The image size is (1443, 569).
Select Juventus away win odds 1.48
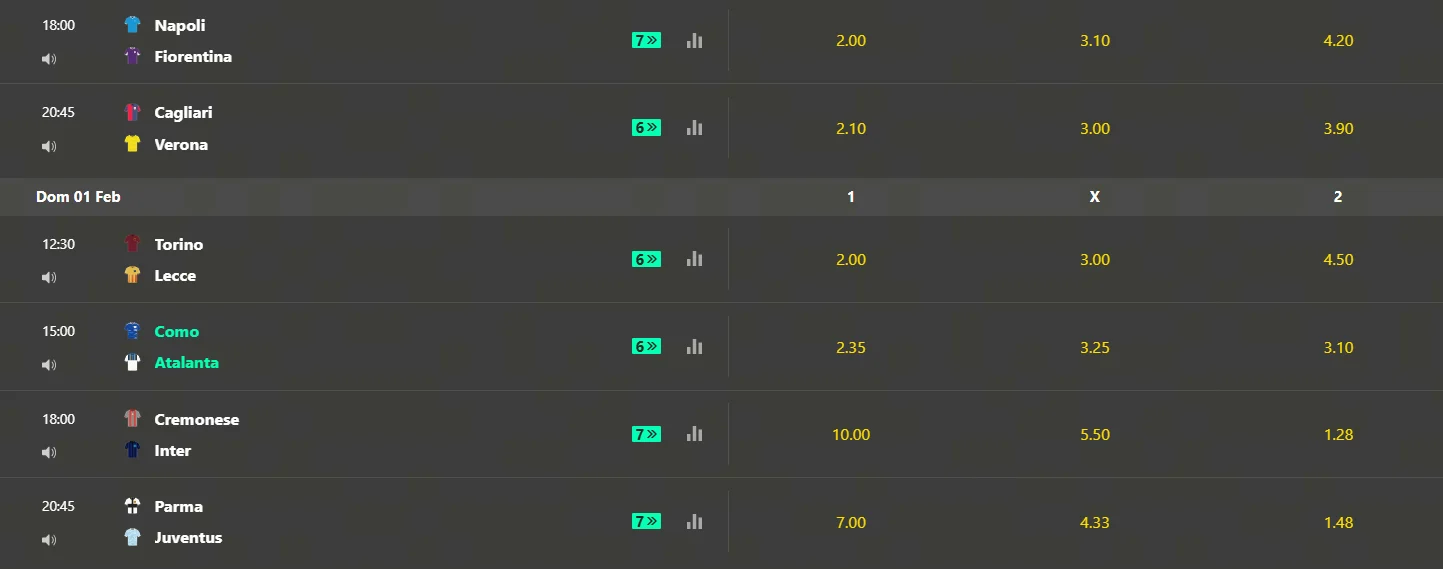point(1337,523)
